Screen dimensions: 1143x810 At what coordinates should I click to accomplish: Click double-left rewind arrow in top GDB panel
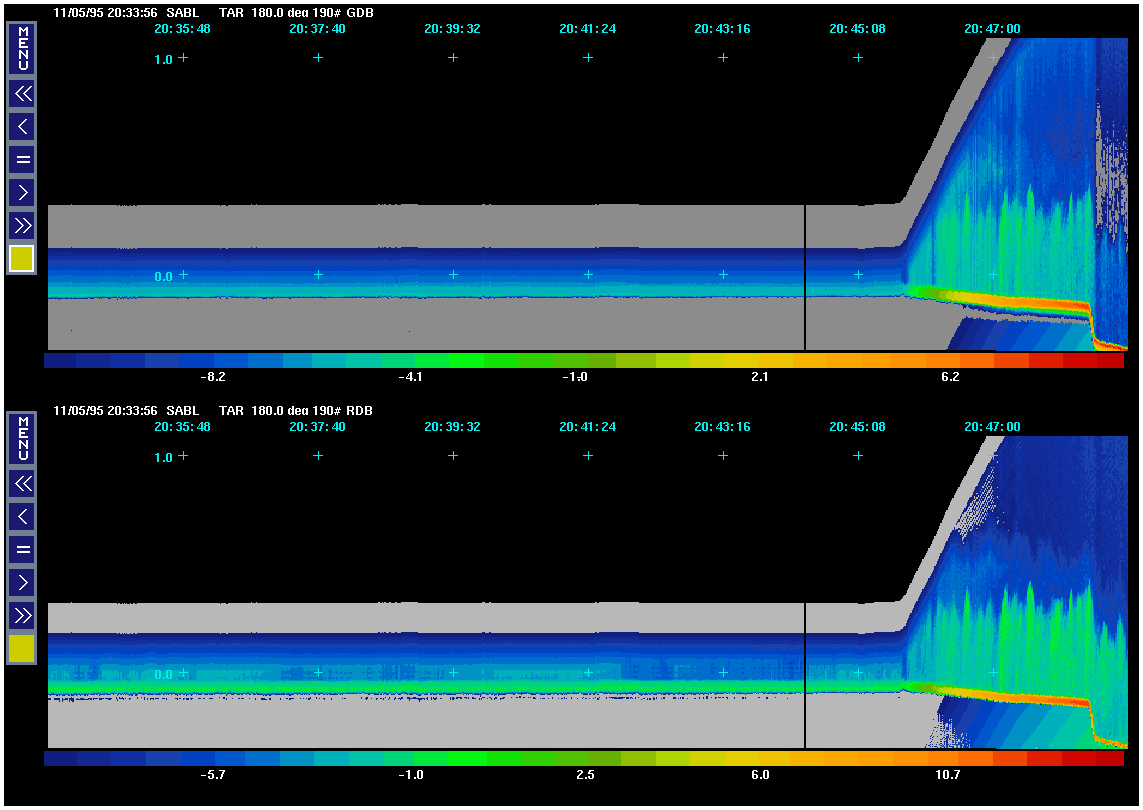(22, 94)
